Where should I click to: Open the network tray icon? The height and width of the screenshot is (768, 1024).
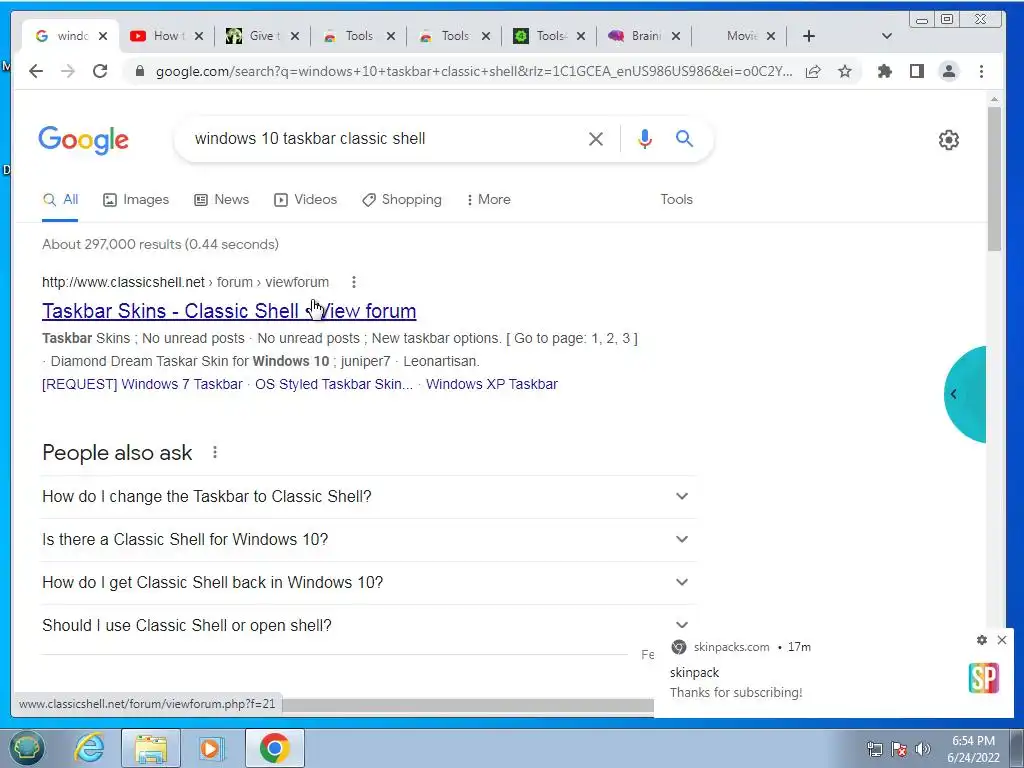[x=874, y=749]
